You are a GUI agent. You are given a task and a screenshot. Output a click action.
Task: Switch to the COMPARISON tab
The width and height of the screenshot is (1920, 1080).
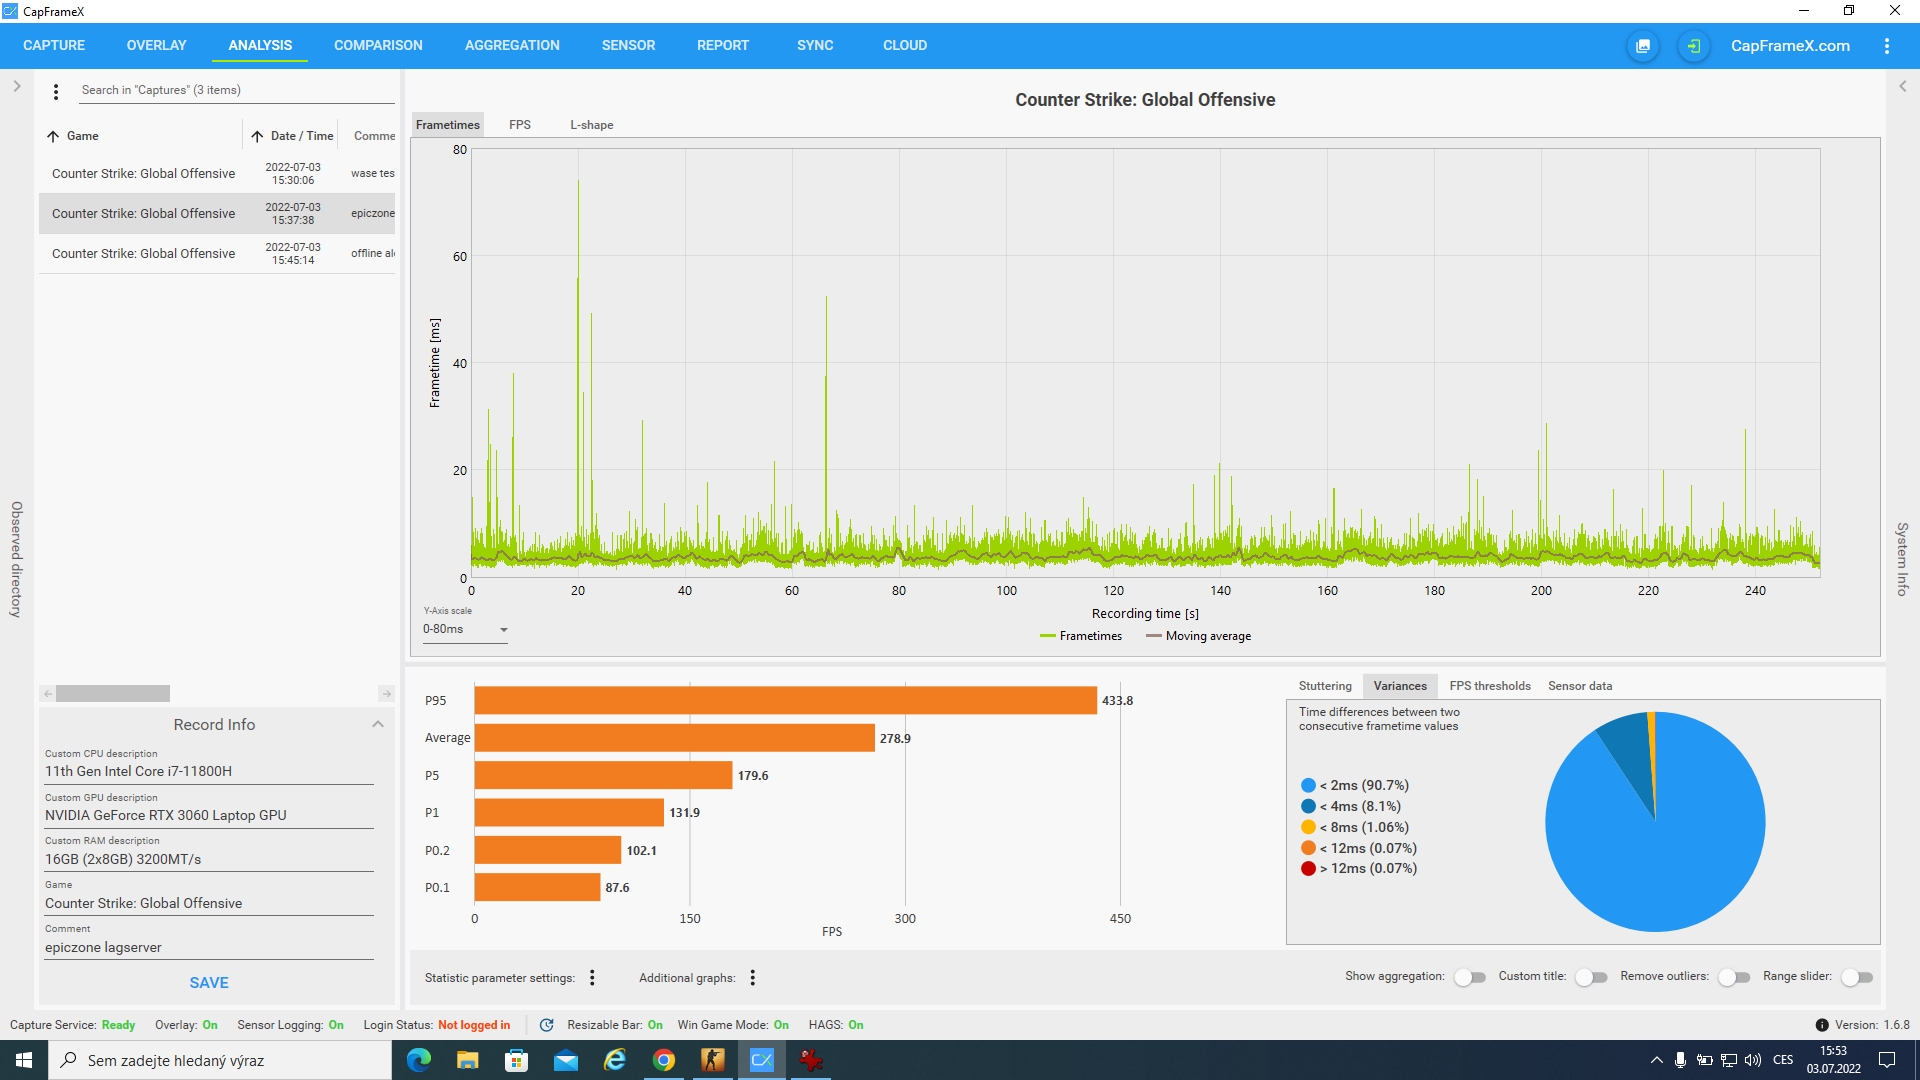click(378, 46)
